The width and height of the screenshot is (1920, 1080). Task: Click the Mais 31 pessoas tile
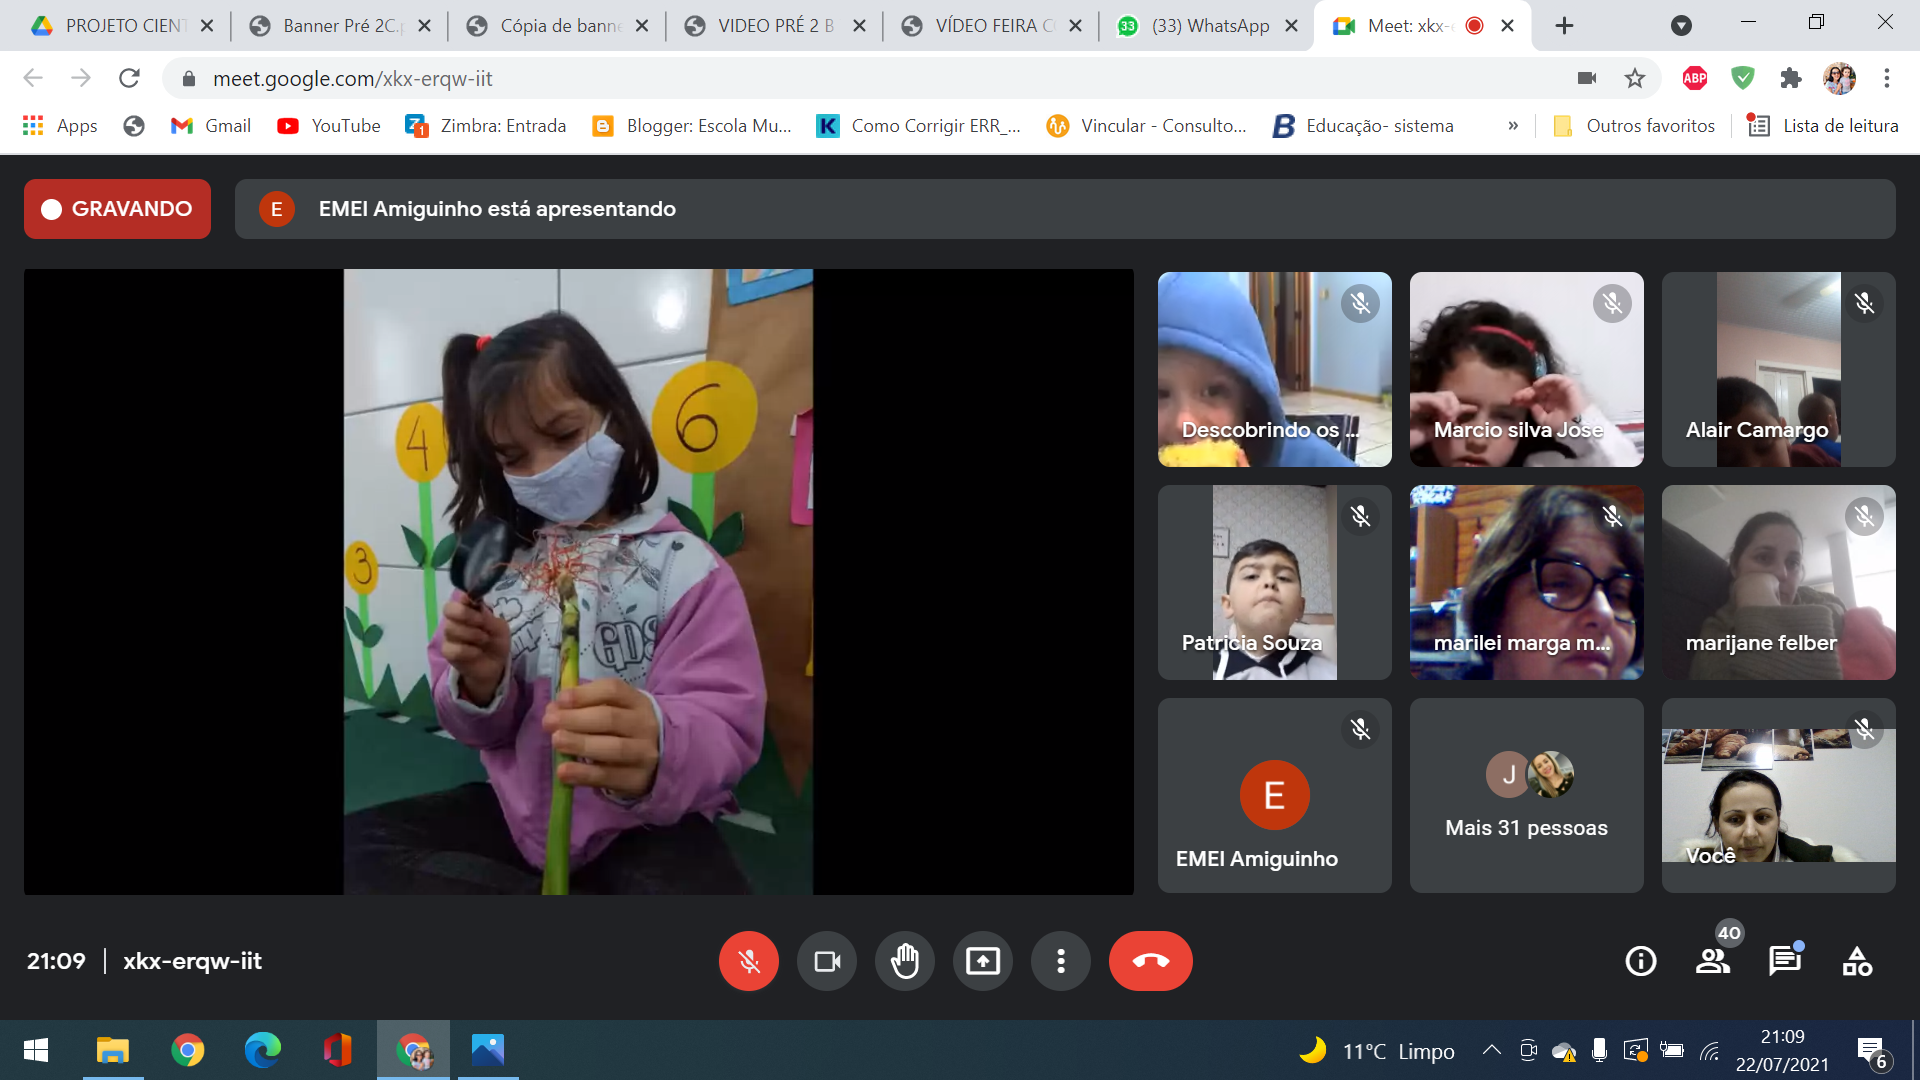1526,796
